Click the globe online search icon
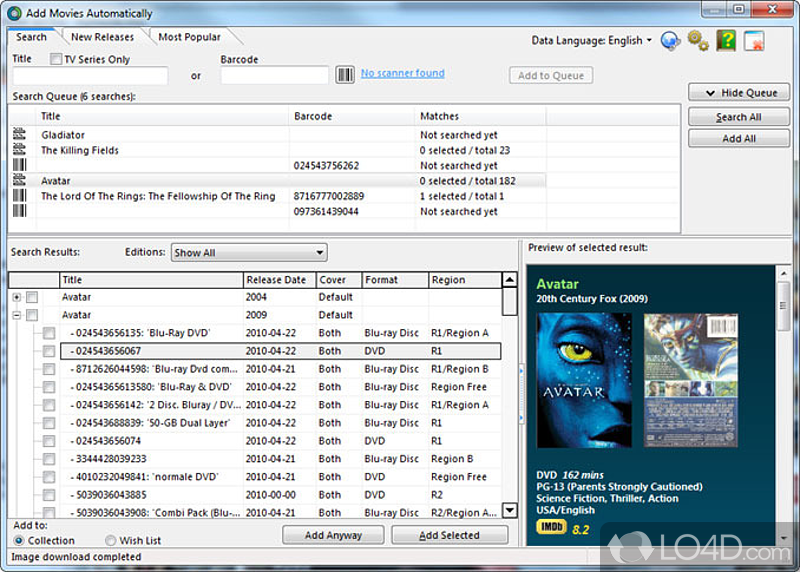 670,40
